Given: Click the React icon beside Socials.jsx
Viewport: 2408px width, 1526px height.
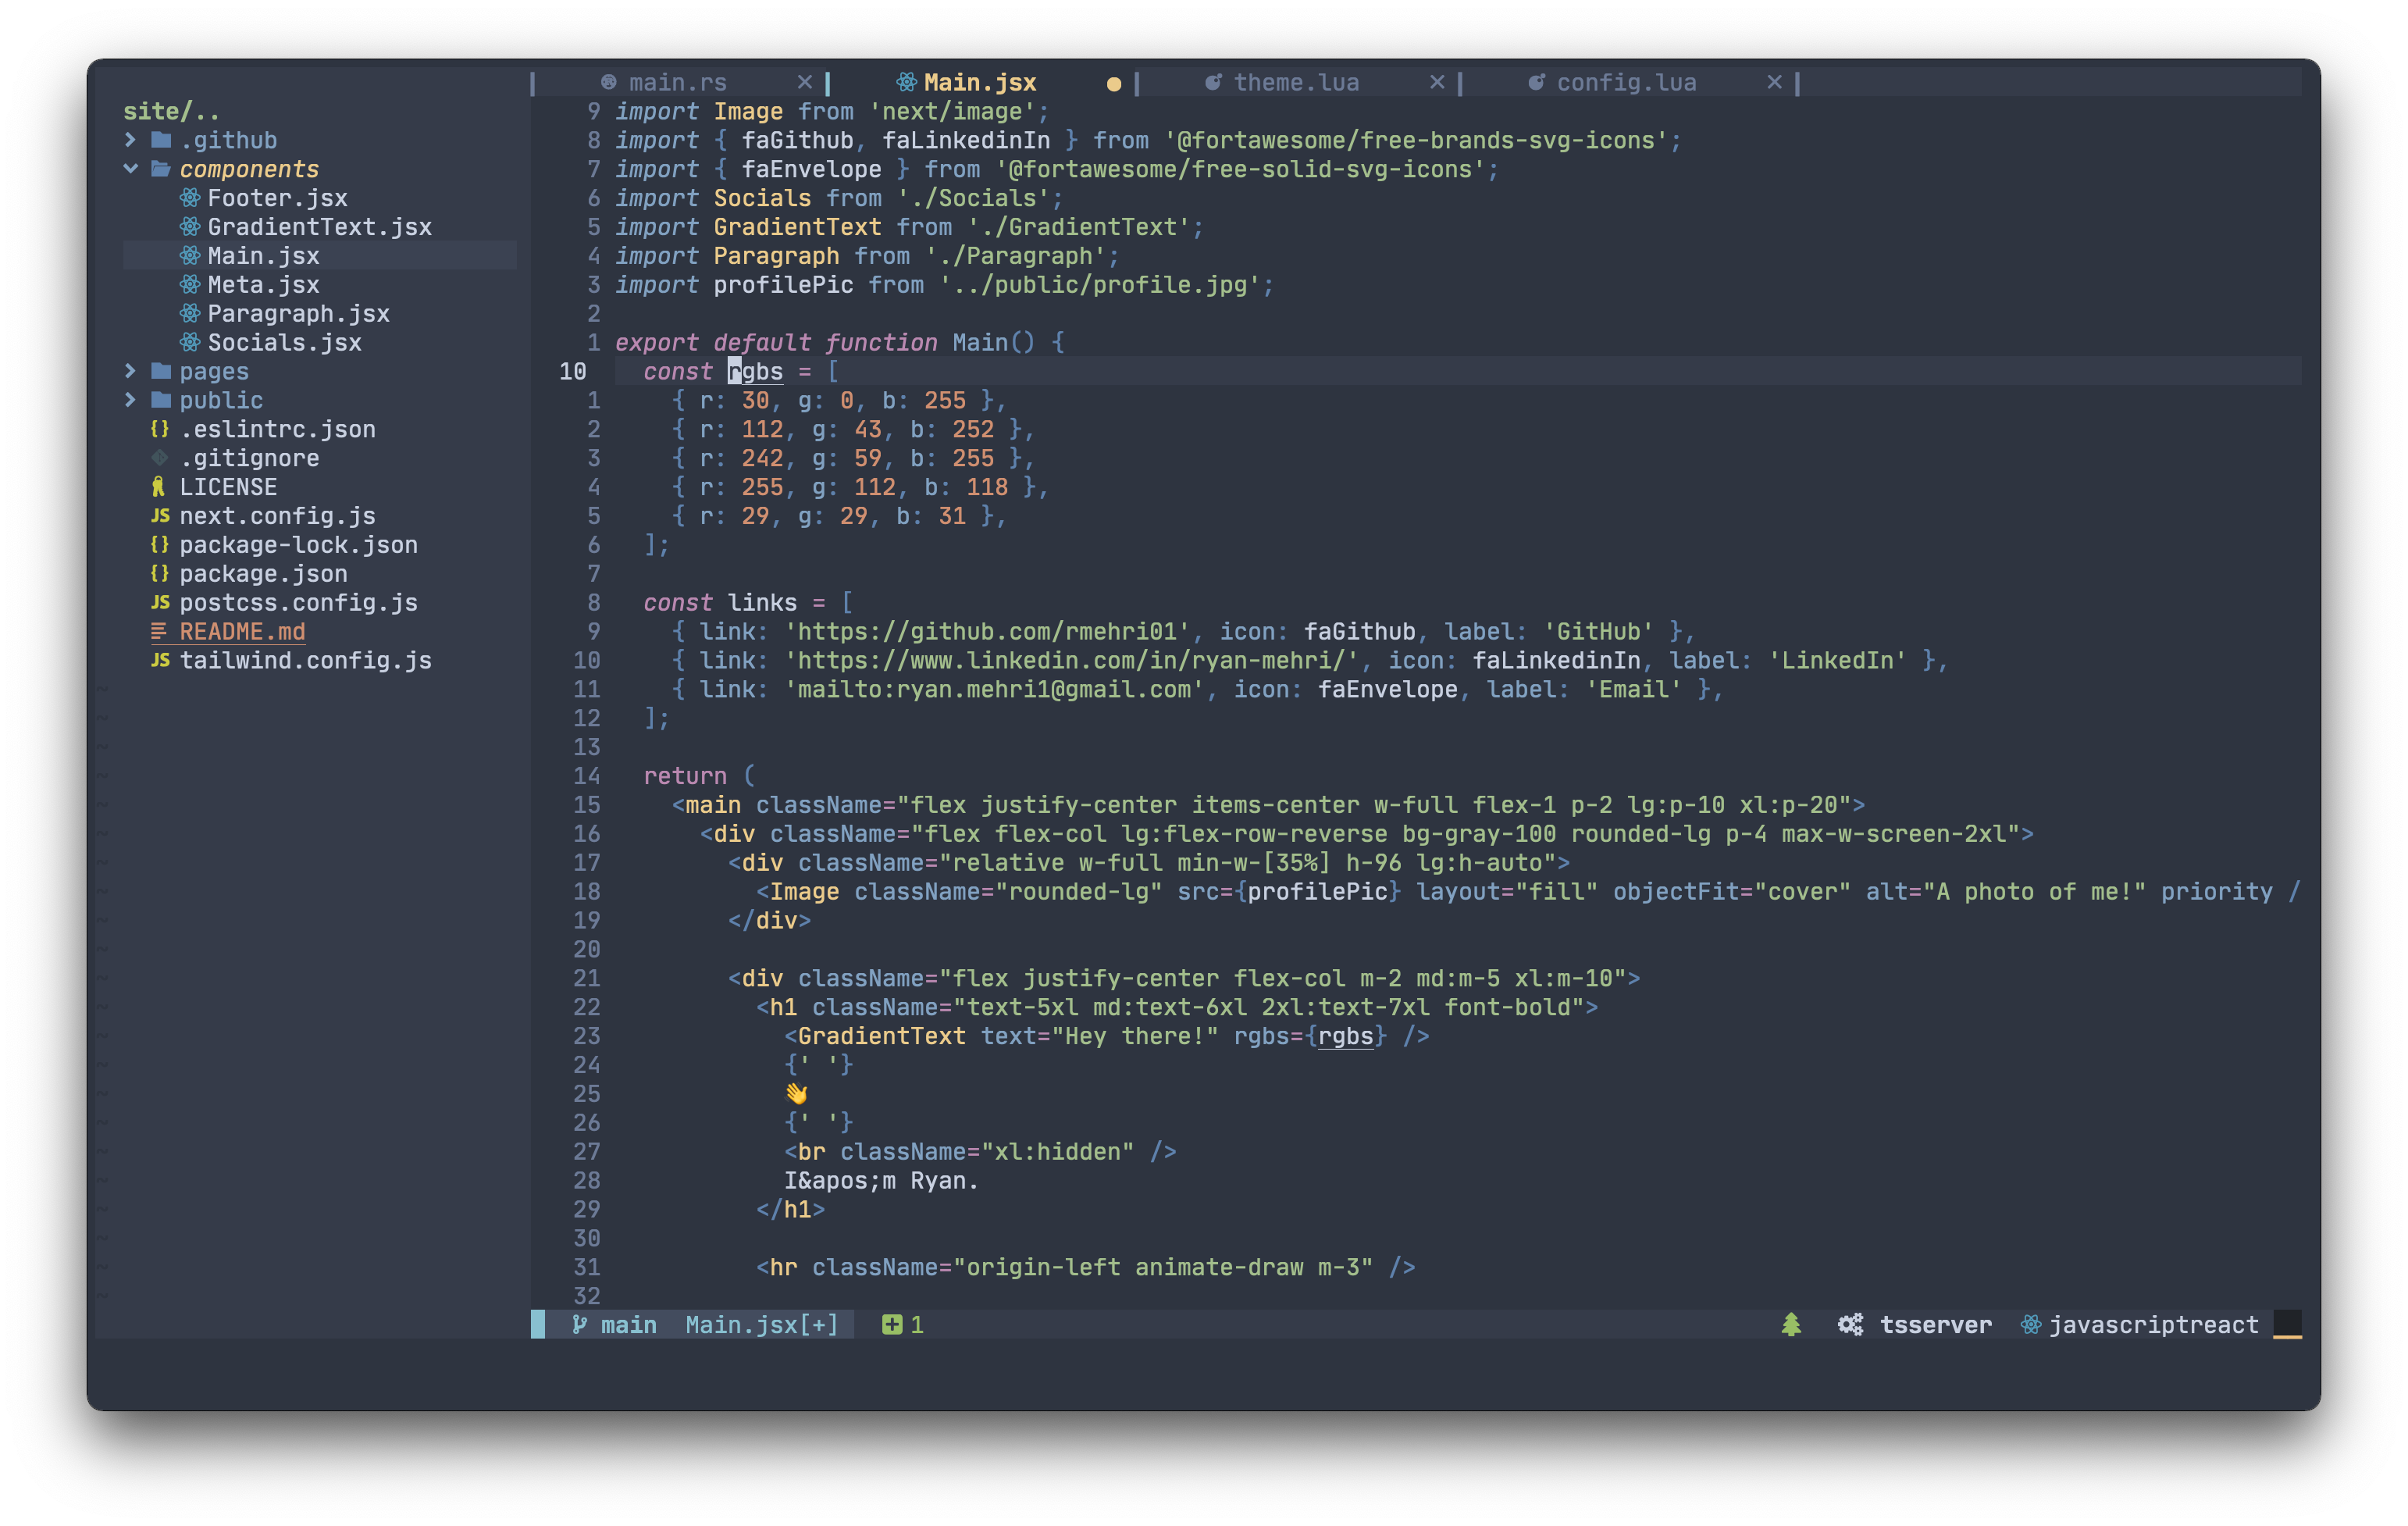Looking at the screenshot, I should [x=190, y=343].
